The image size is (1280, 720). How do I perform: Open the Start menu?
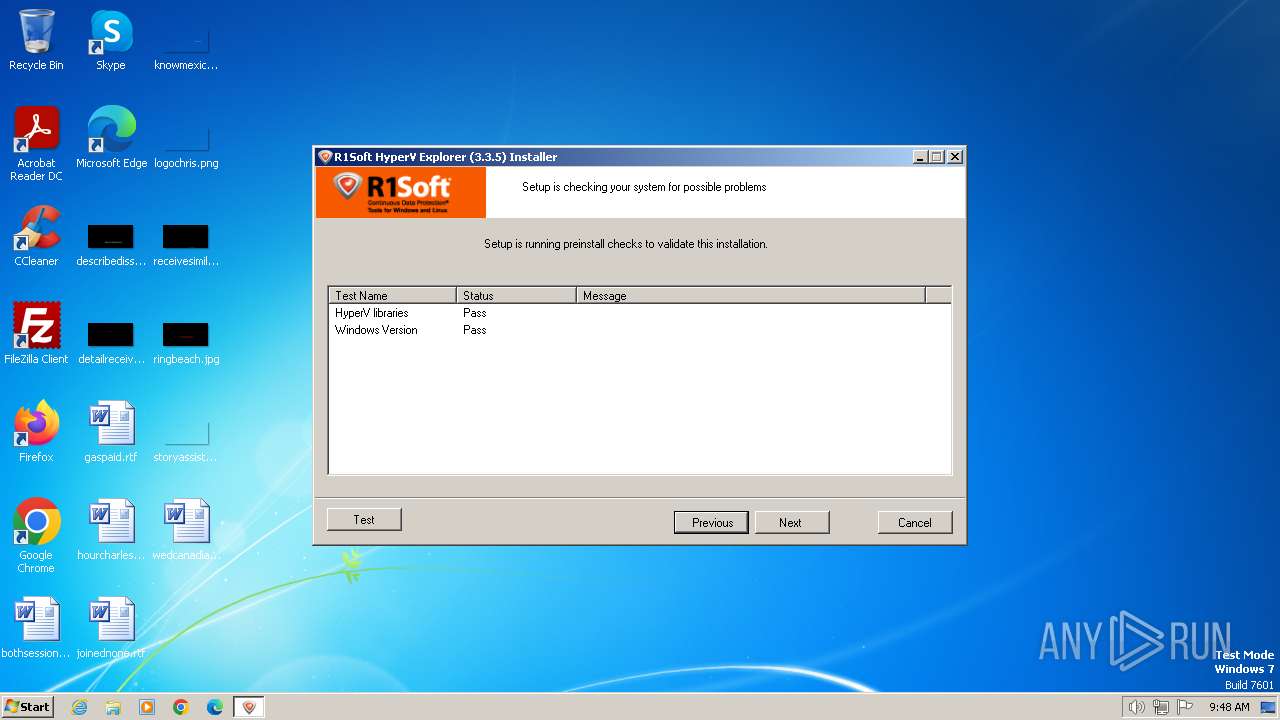[28, 707]
